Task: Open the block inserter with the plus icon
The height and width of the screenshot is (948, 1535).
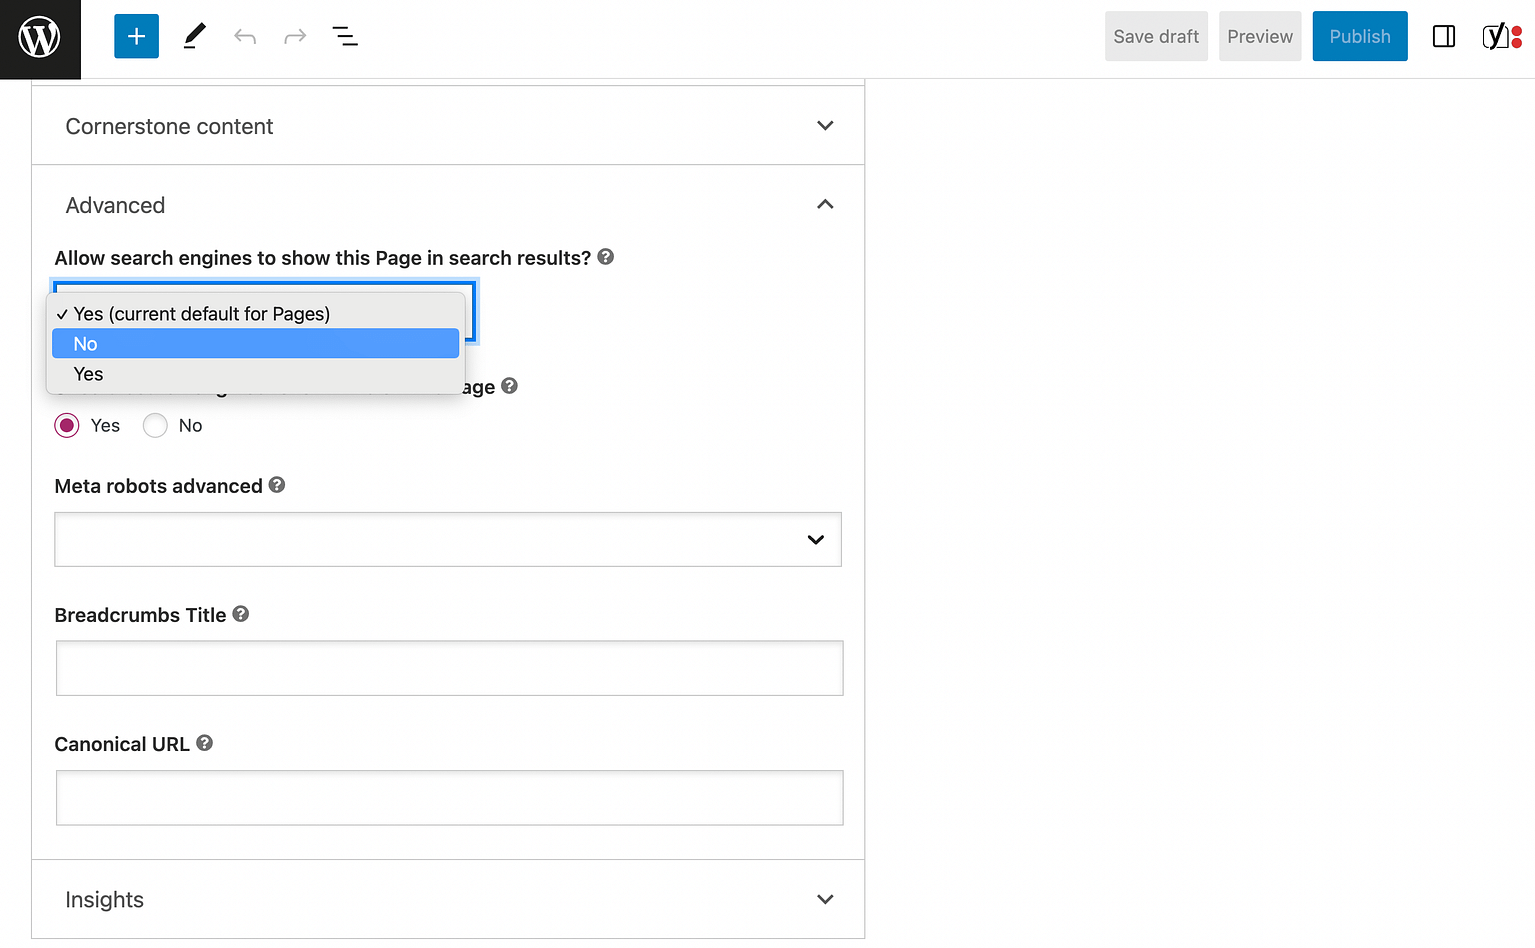Action: [136, 36]
